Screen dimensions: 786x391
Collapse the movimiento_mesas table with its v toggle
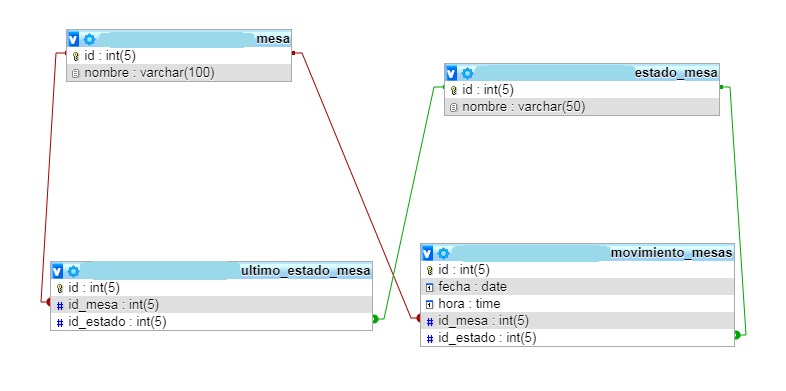428,254
